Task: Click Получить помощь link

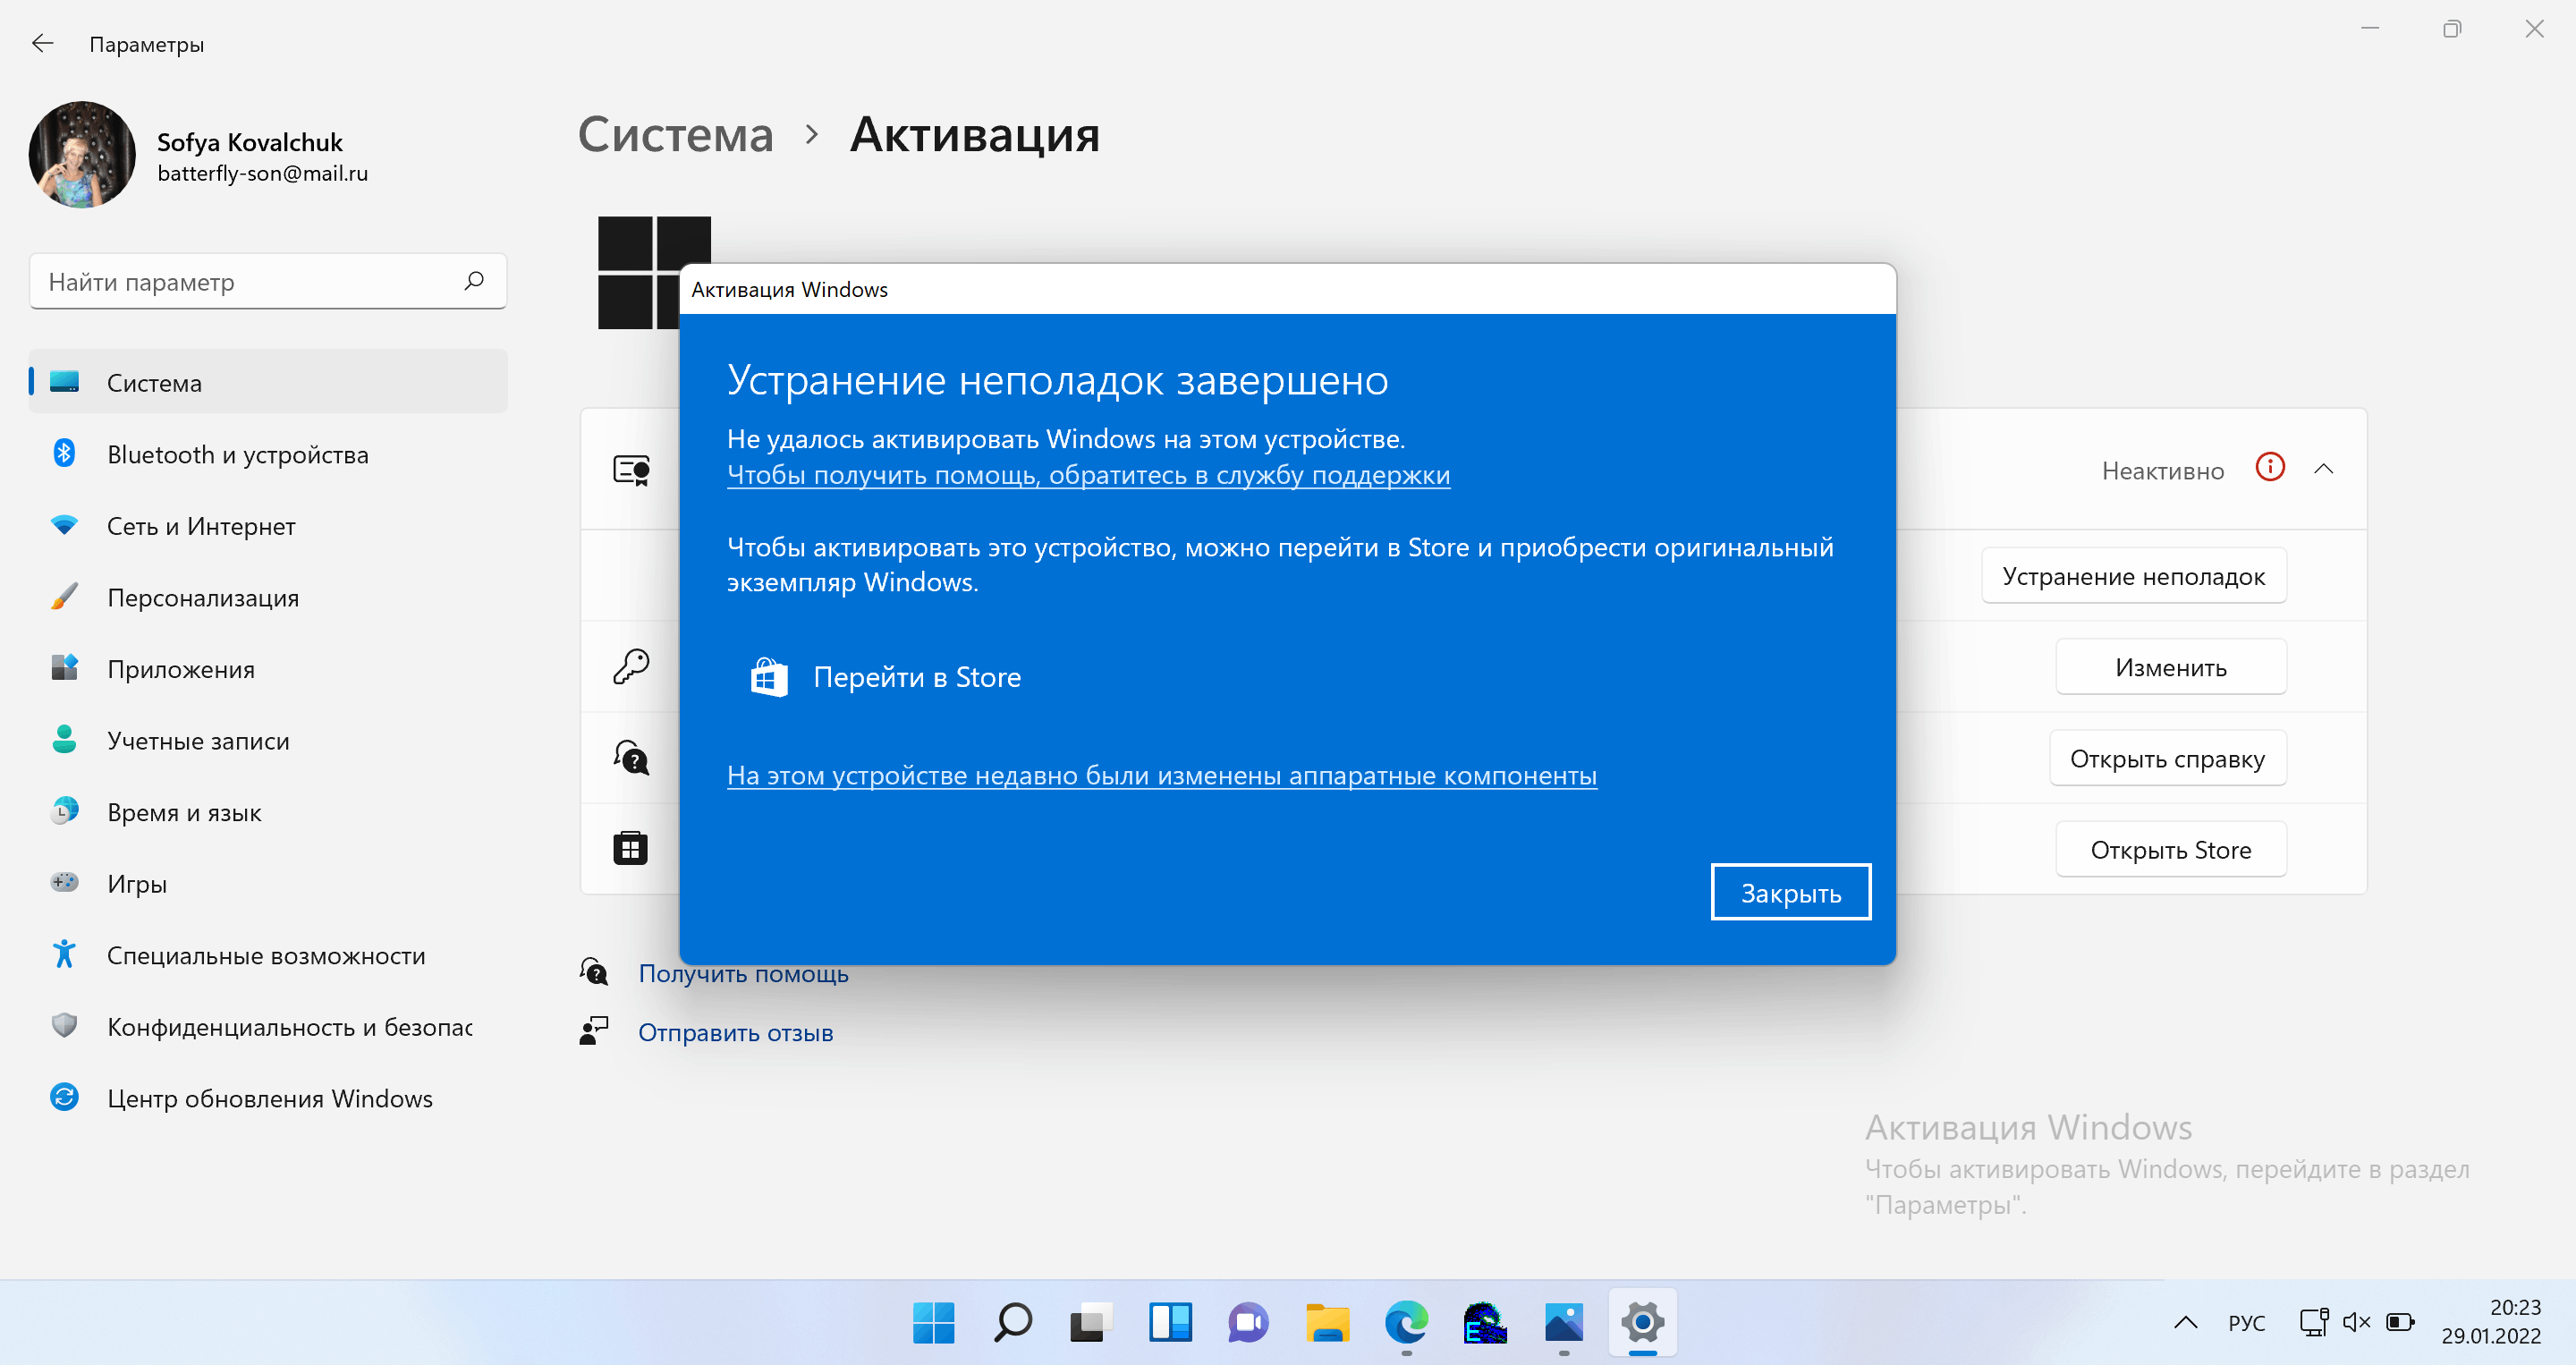Action: (743, 973)
